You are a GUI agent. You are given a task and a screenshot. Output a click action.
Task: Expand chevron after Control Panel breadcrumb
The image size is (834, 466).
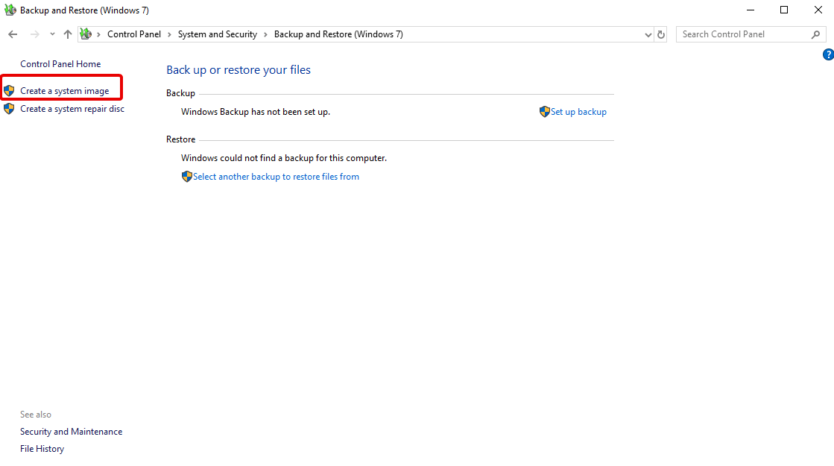point(169,34)
